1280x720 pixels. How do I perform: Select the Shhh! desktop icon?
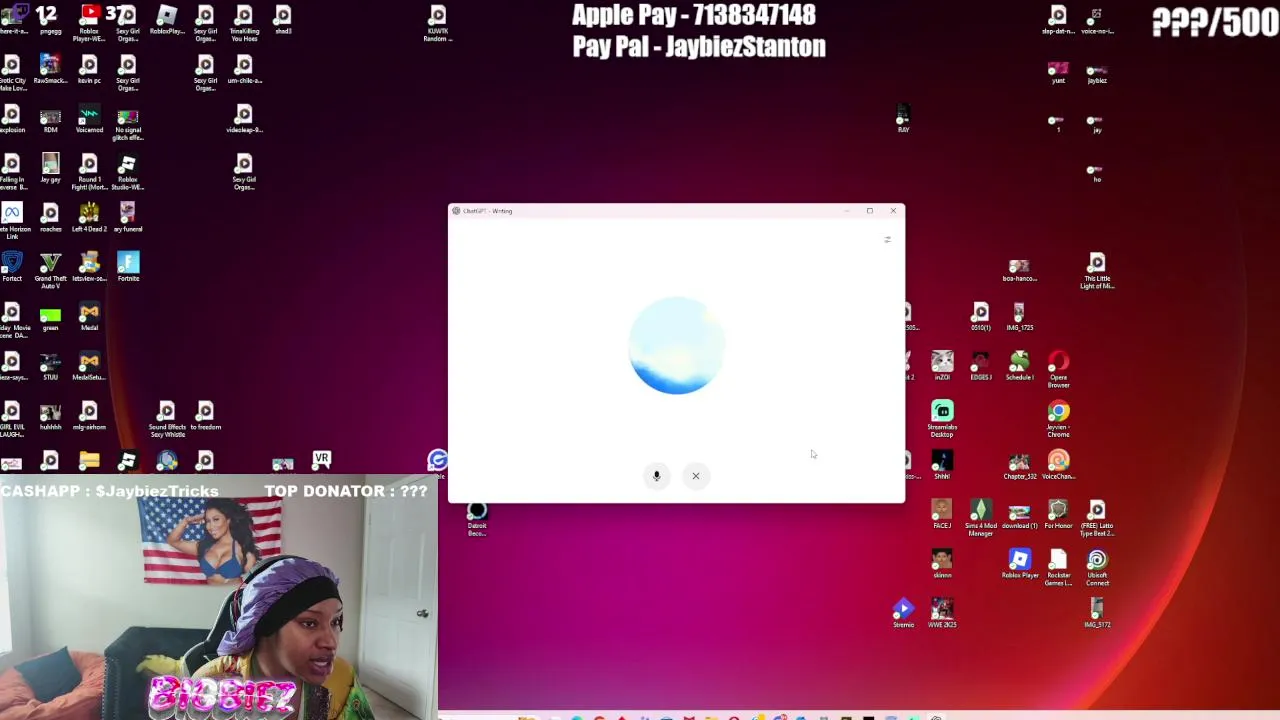pos(942,464)
